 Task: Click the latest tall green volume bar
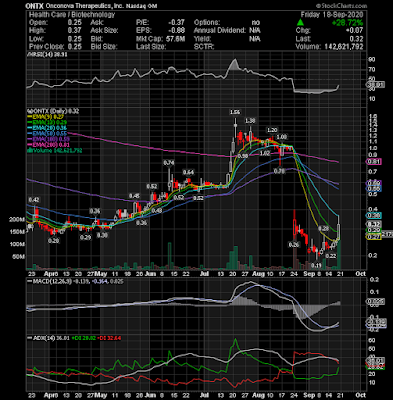339,255
